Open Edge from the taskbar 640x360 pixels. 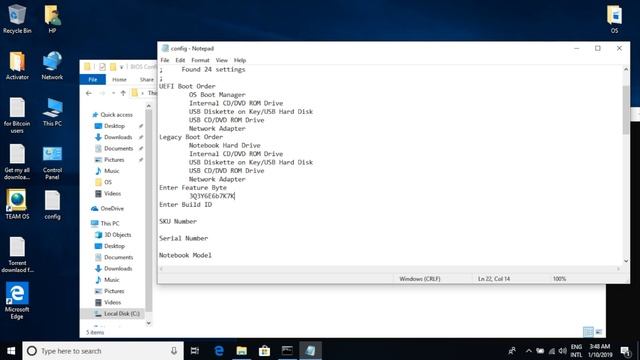[219, 351]
